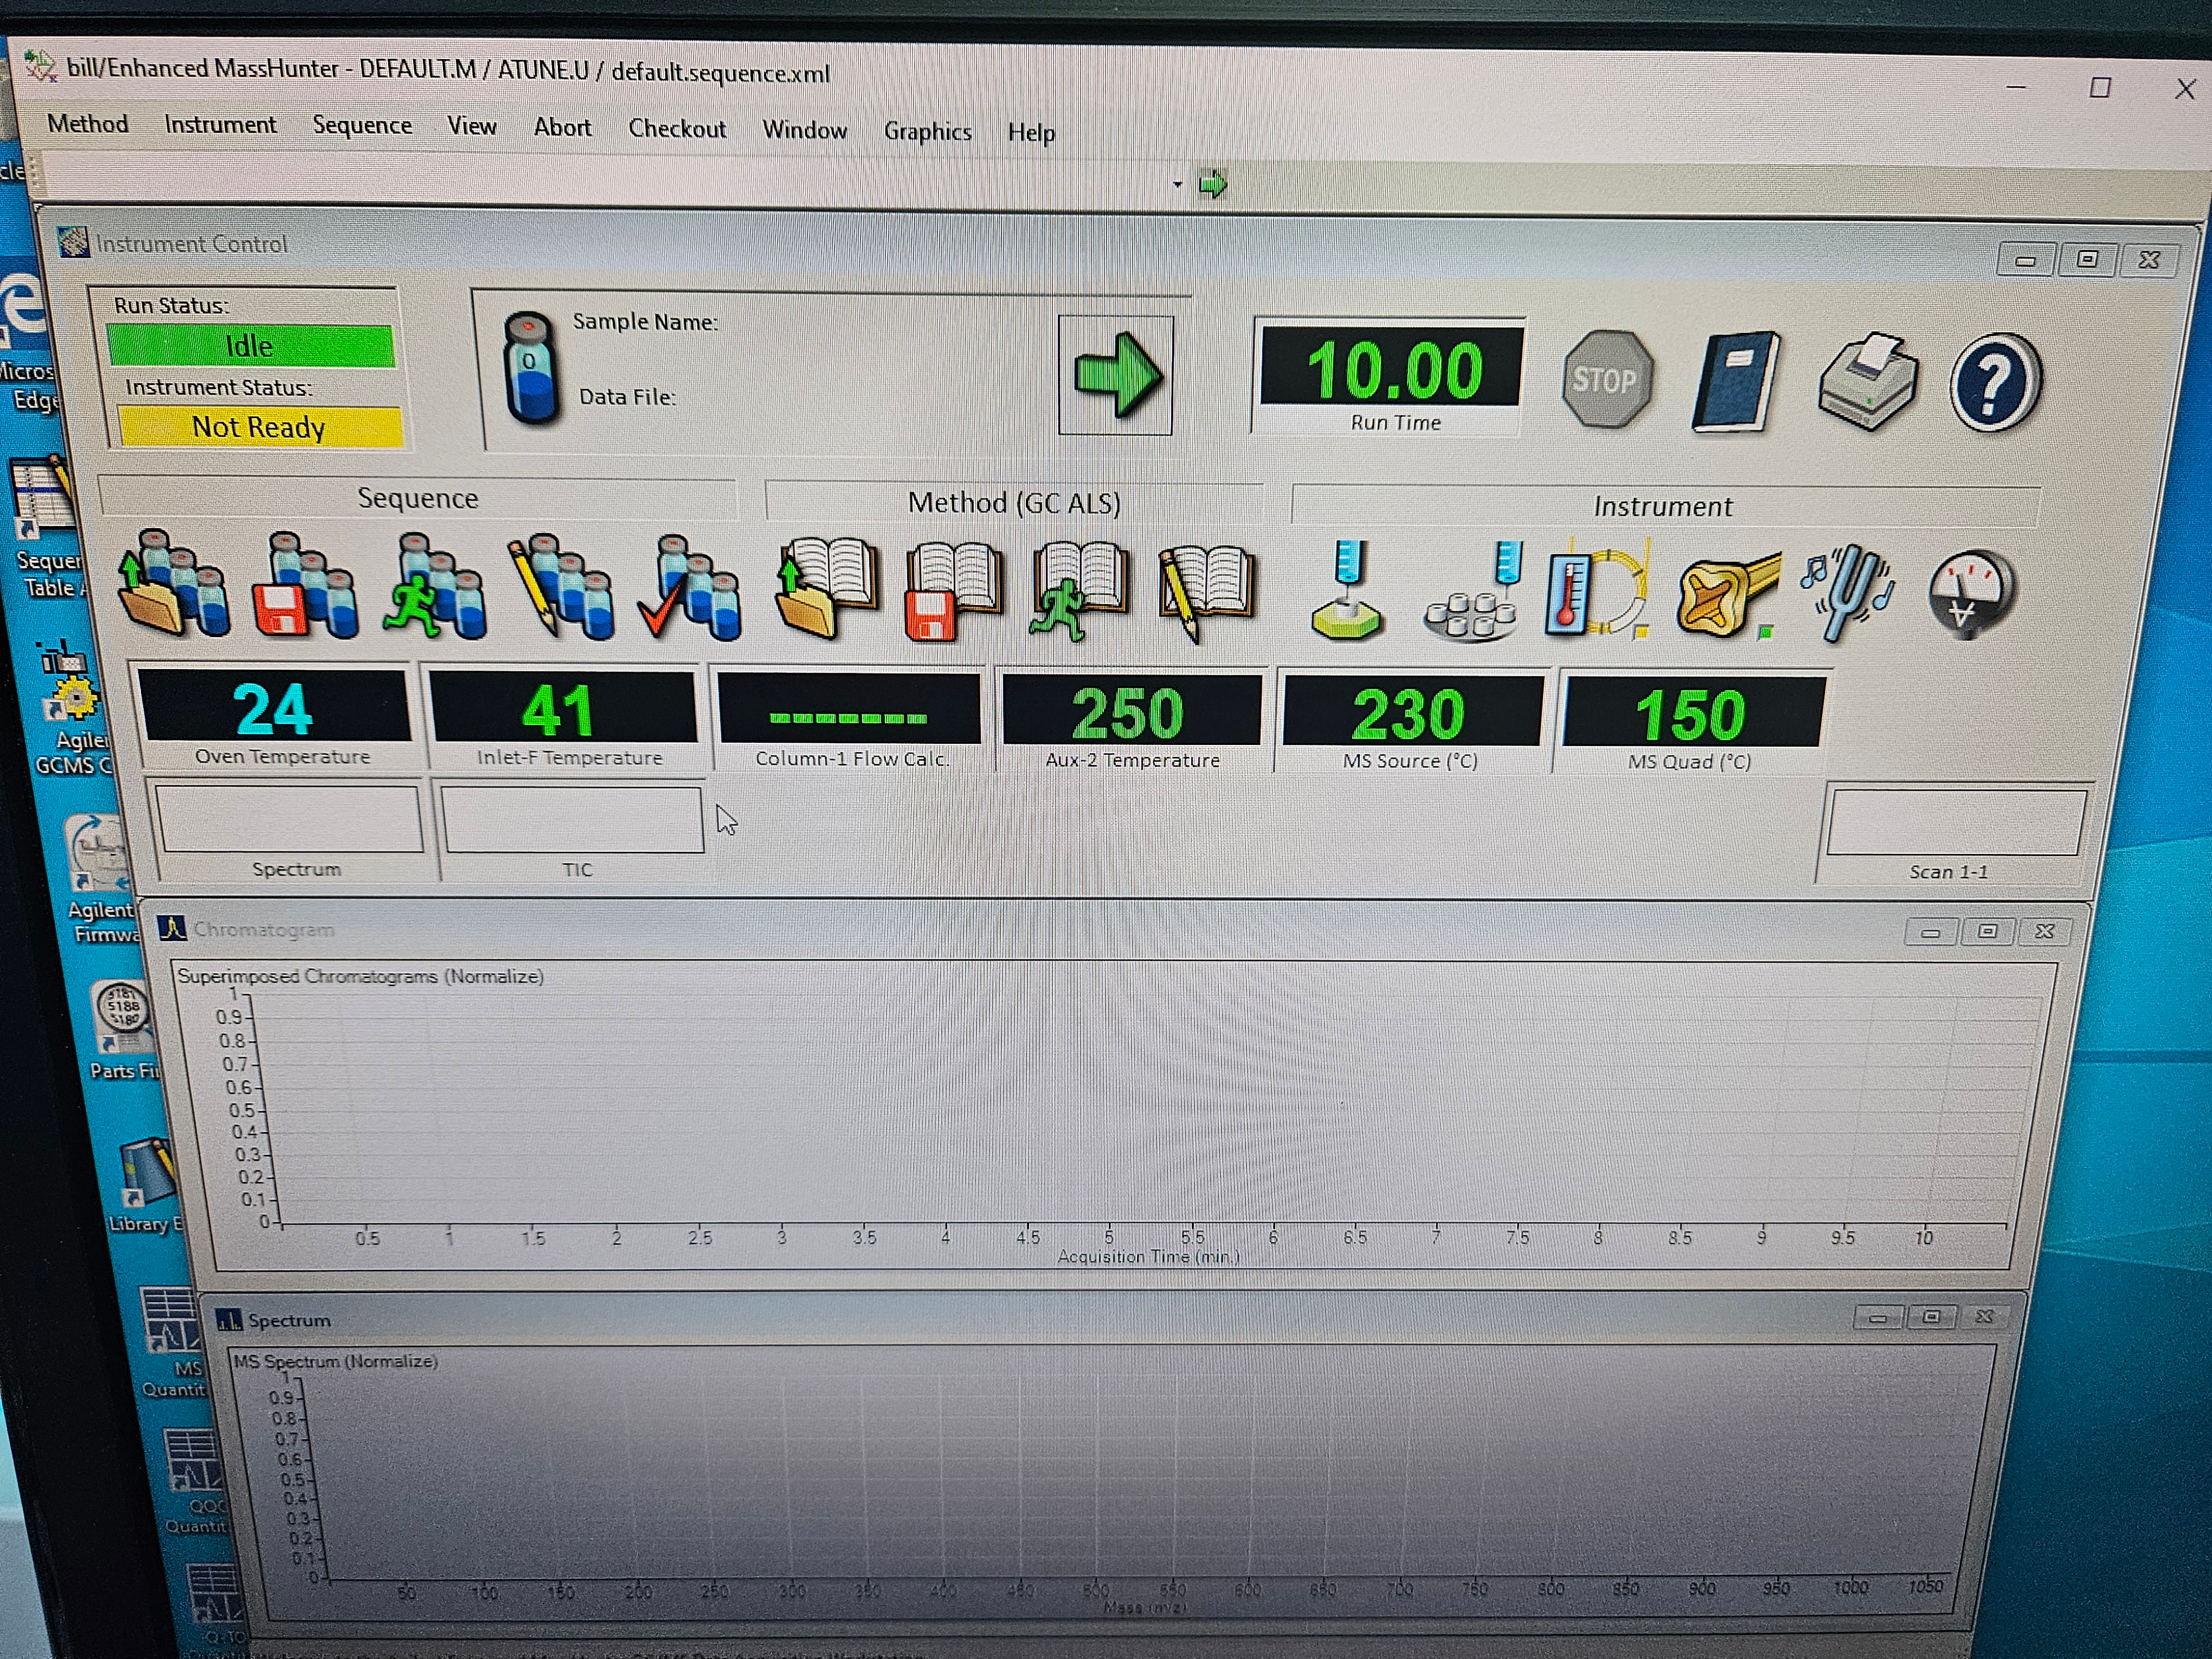Image resolution: width=2212 pixels, height=1659 pixels.
Task: Open the GC injector syringe icon
Action: (x=1347, y=590)
